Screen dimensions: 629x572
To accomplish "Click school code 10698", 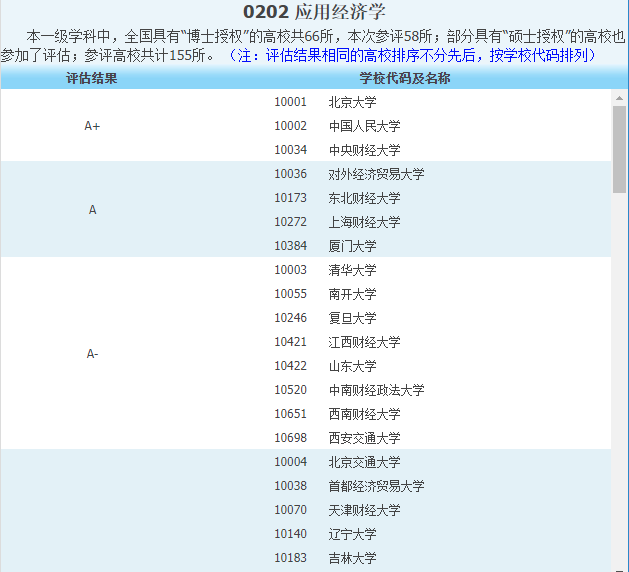I will [x=290, y=438].
